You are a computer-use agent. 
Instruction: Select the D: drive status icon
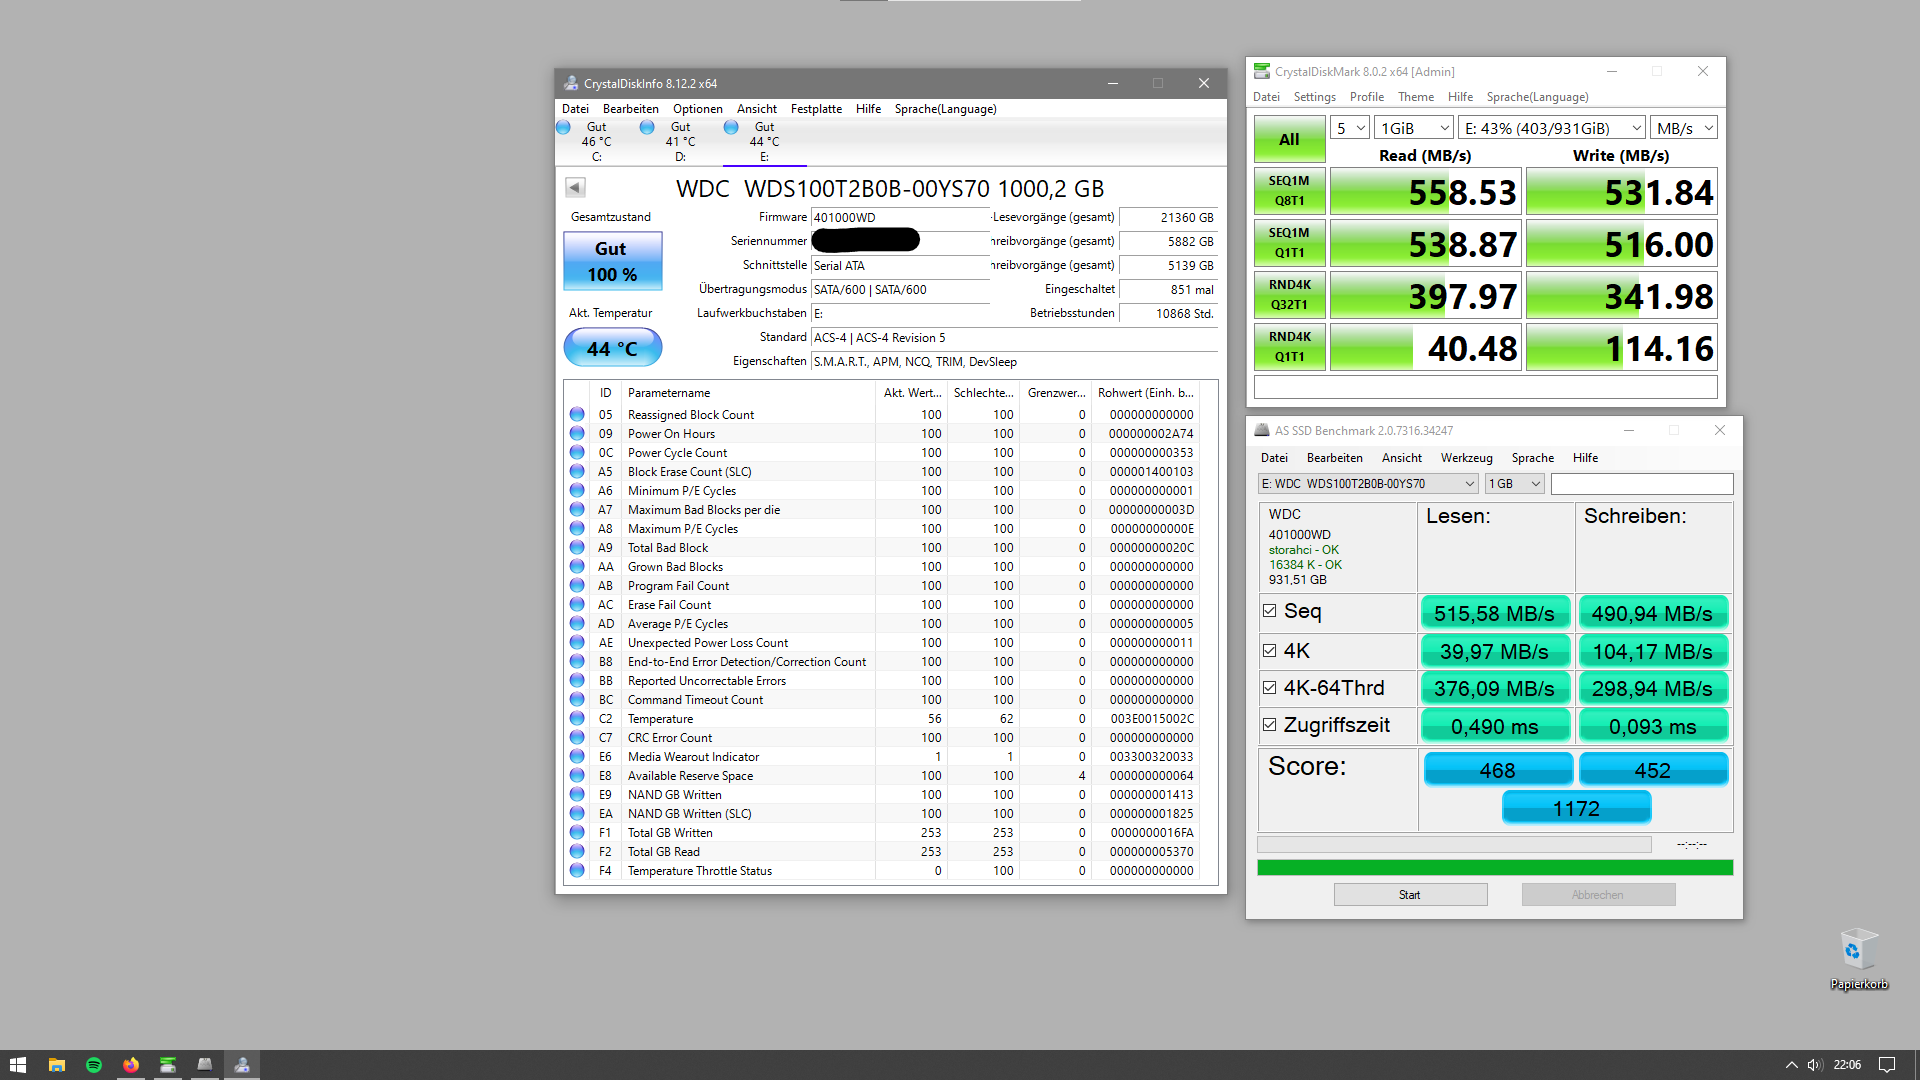[x=648, y=128]
